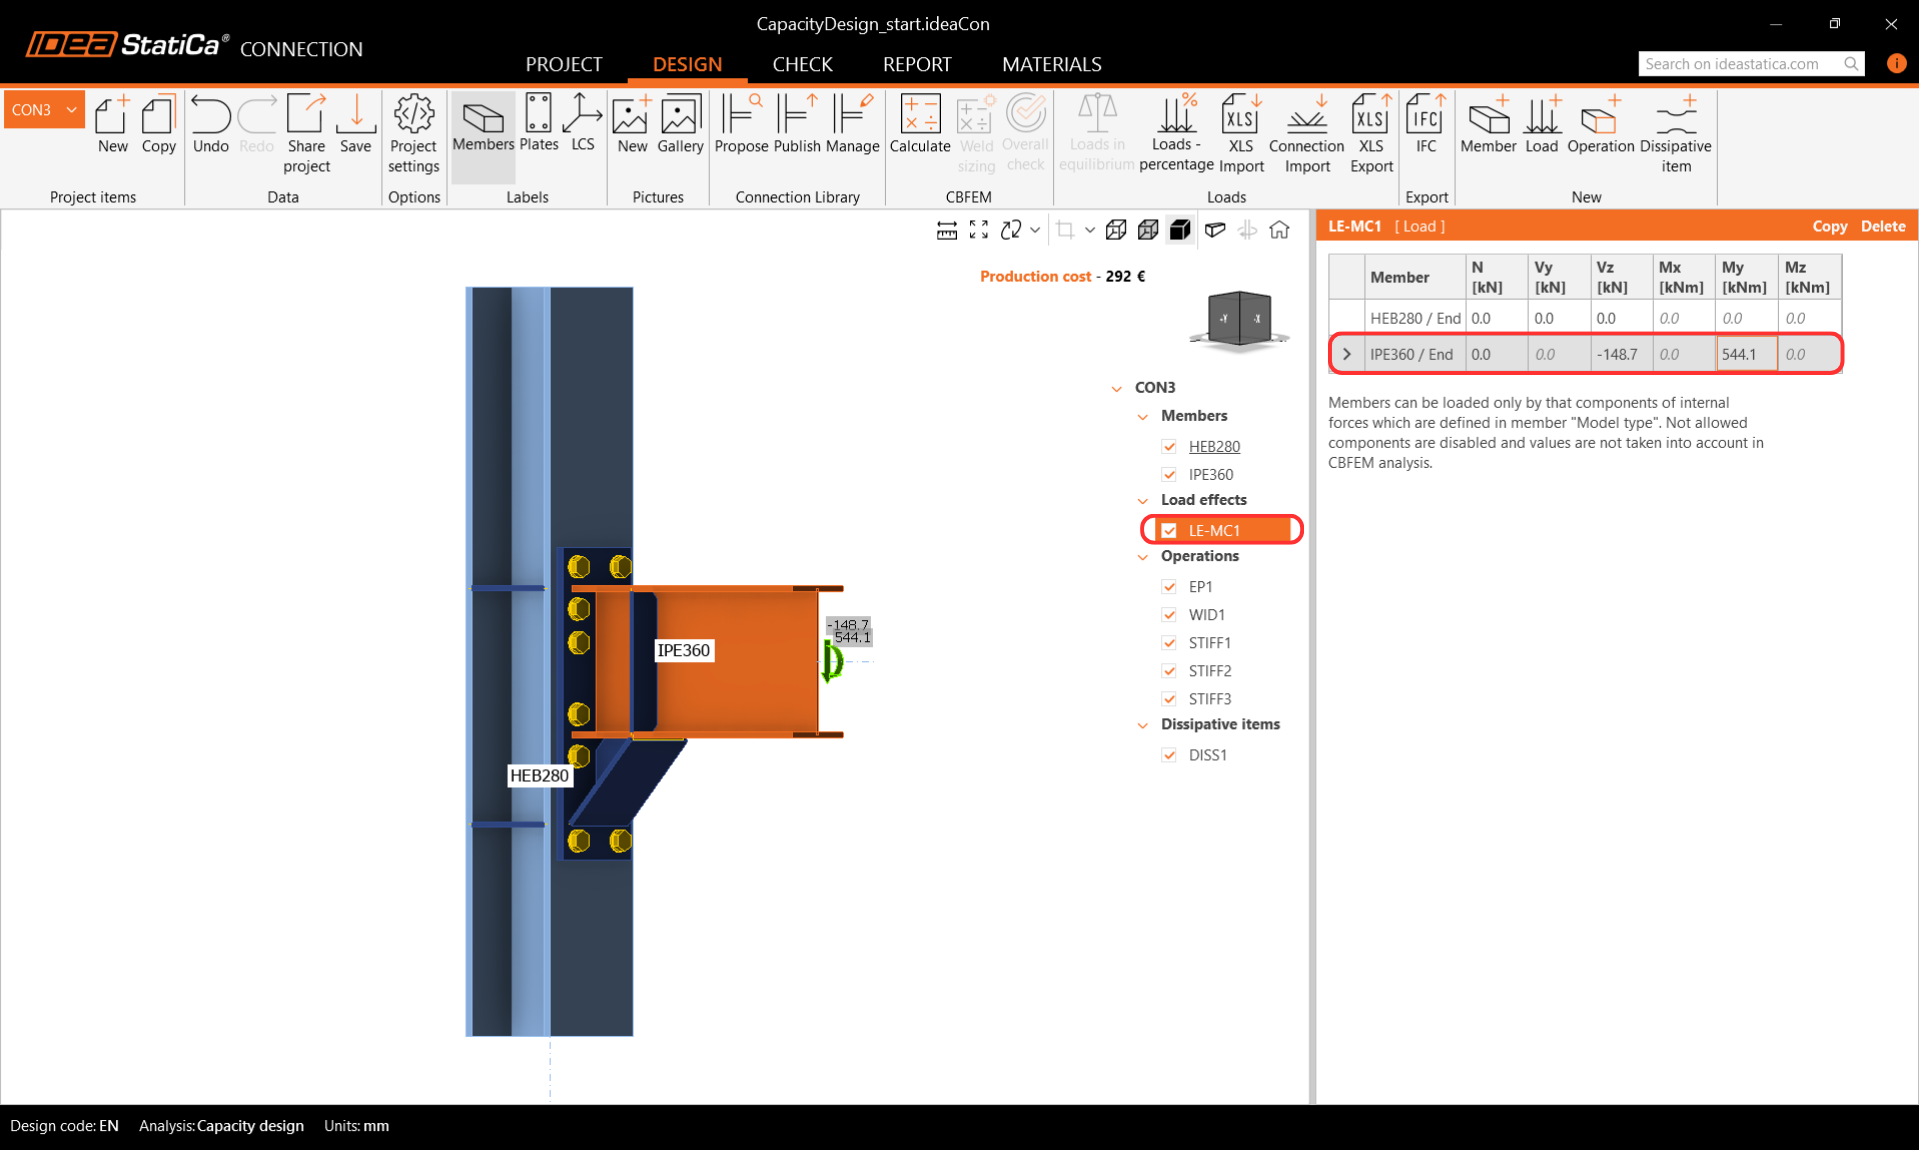Open the info icon near search
The height and width of the screenshot is (1150, 1919).
point(1896,63)
